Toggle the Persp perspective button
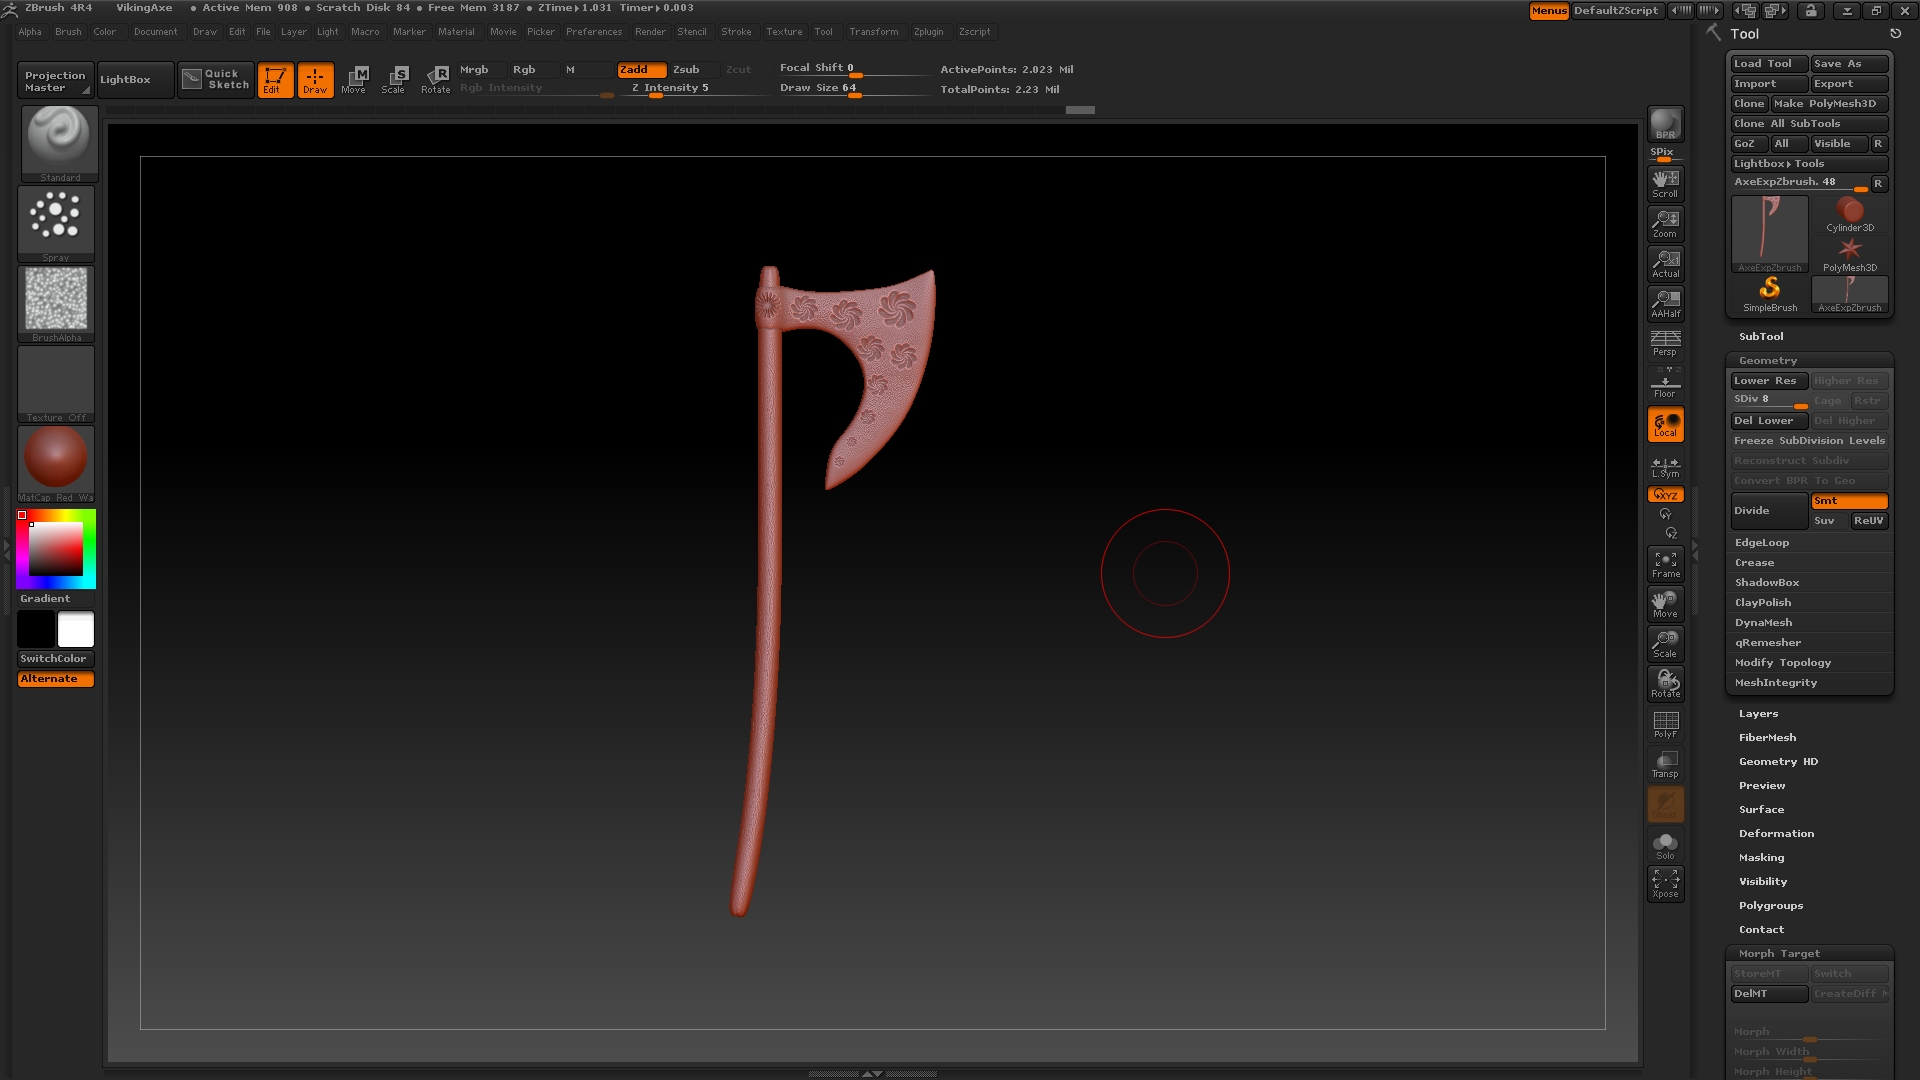The image size is (1920, 1080). click(1665, 343)
